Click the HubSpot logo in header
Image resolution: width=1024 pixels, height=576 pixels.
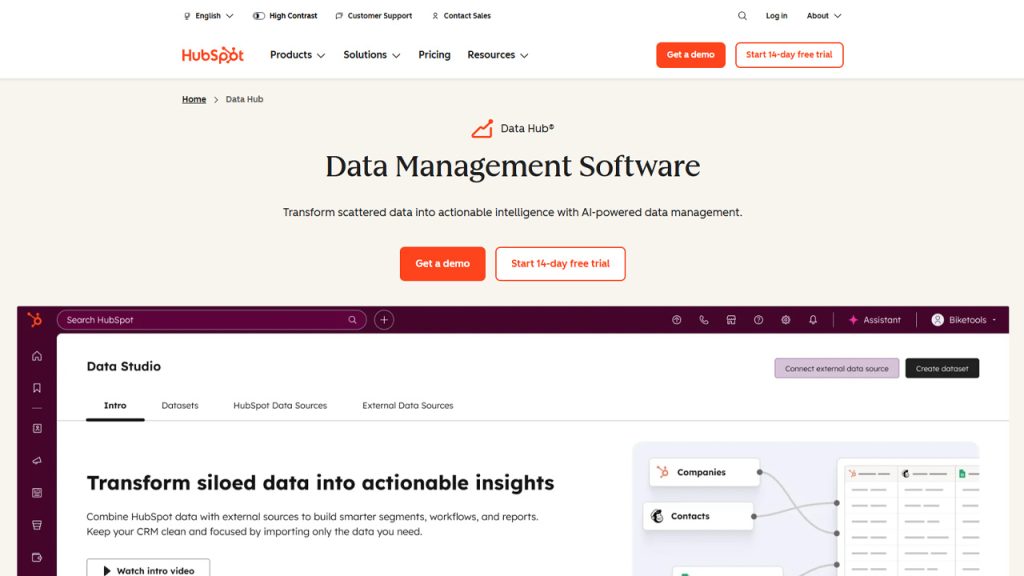(x=212, y=55)
